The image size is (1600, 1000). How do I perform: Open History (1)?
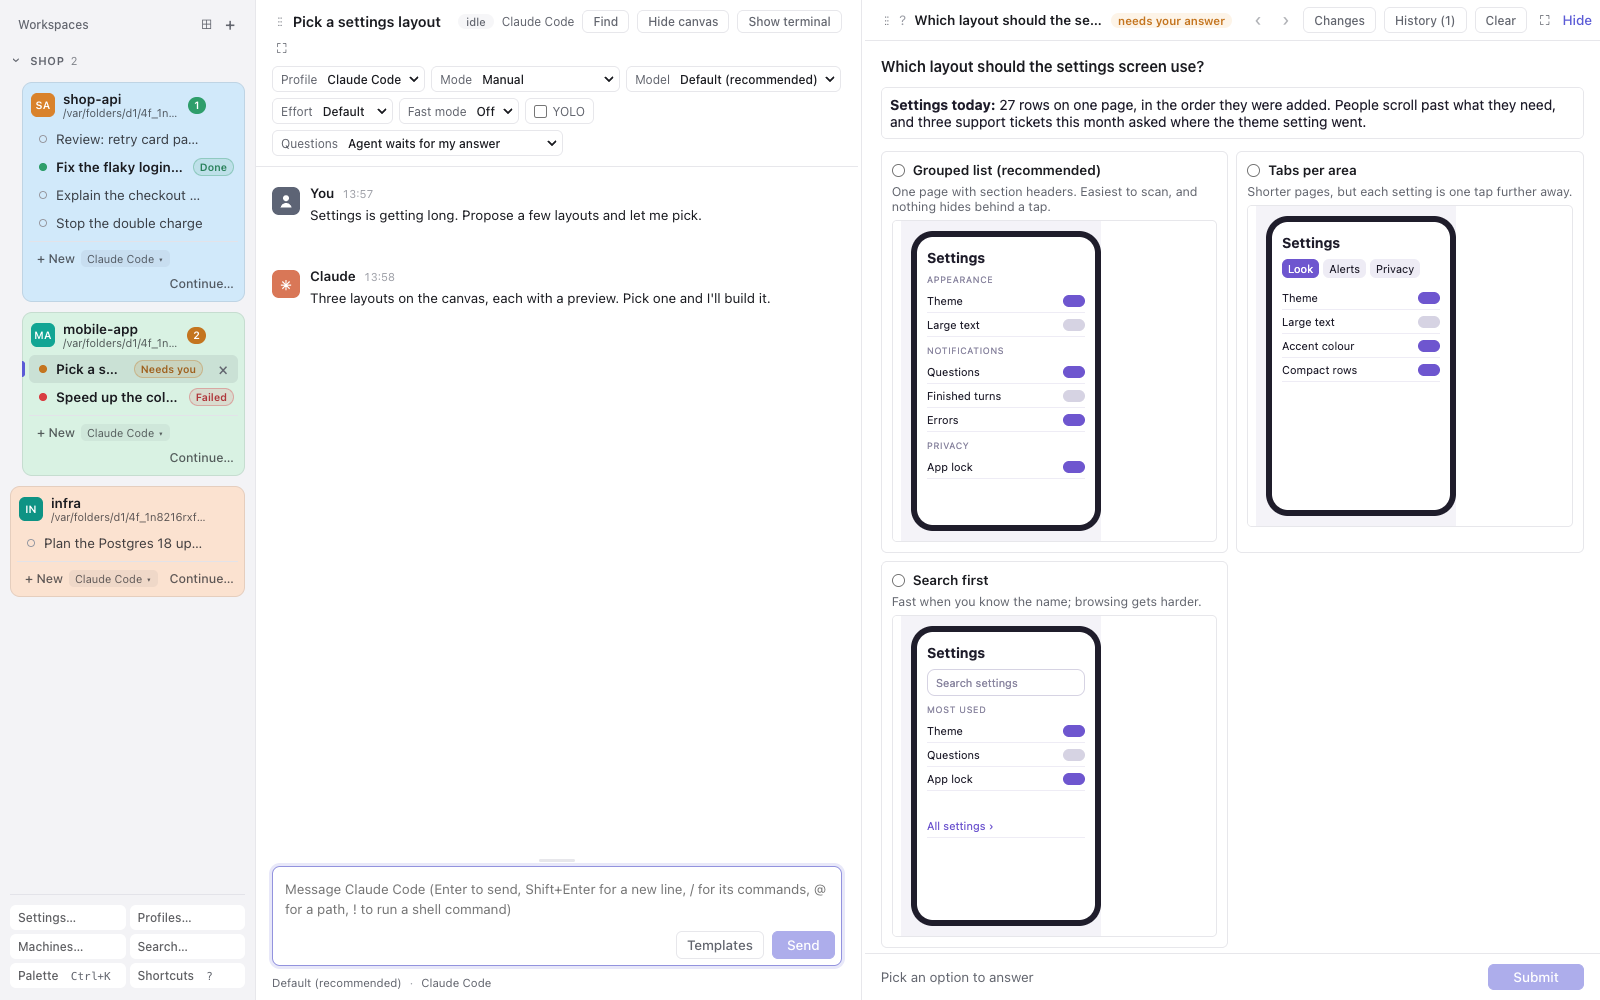point(1425,21)
